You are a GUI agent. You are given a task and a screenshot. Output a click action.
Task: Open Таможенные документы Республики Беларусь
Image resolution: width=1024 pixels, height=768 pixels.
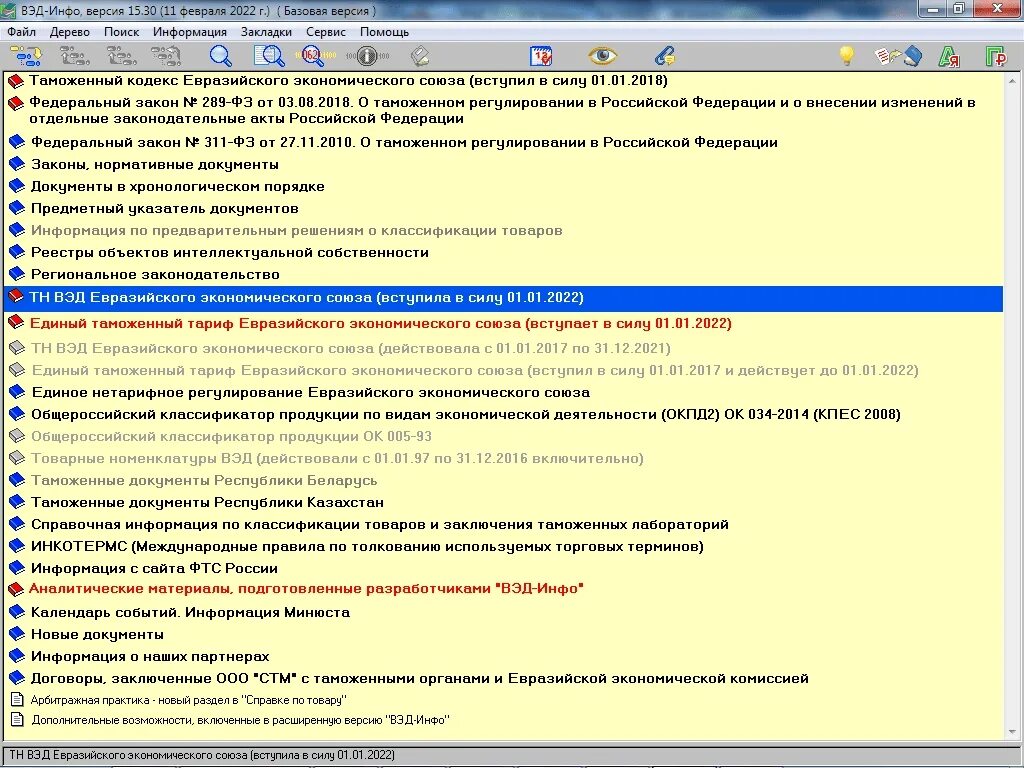(x=204, y=481)
